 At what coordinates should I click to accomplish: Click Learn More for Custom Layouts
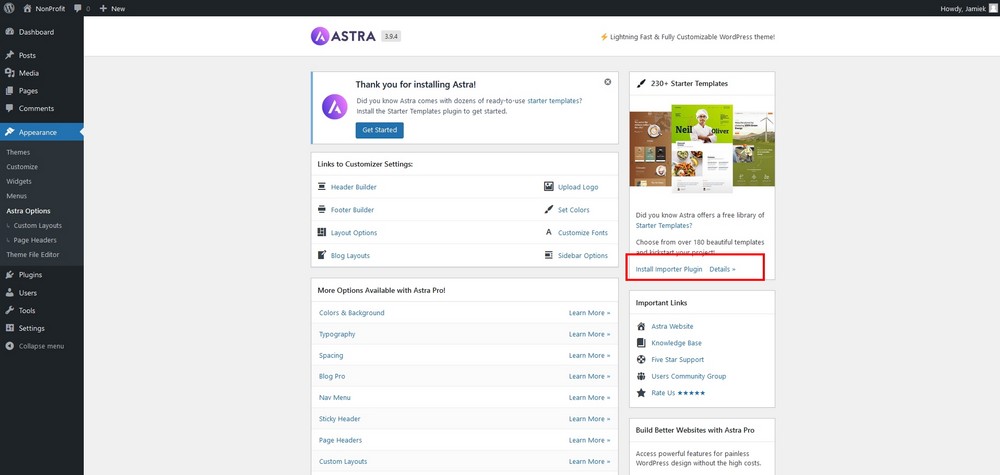click(589, 462)
